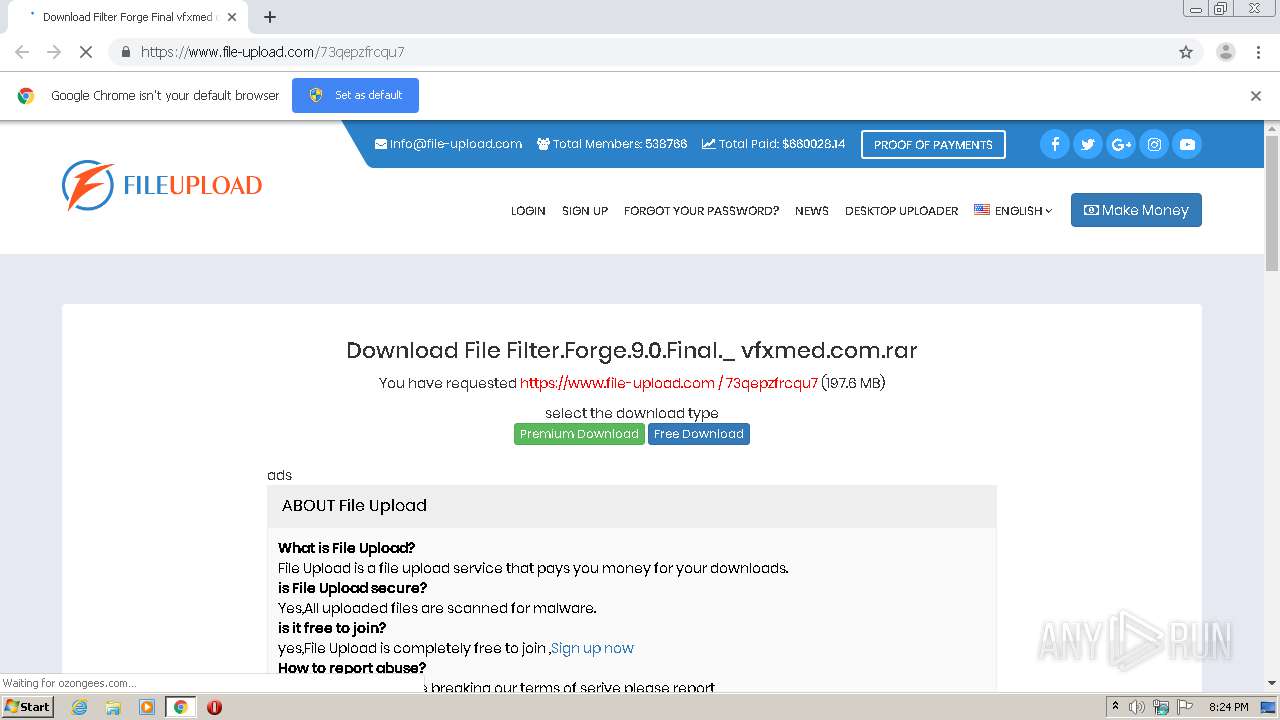Click the Free Download button
Viewport: 1280px width, 720px height.
click(699, 434)
